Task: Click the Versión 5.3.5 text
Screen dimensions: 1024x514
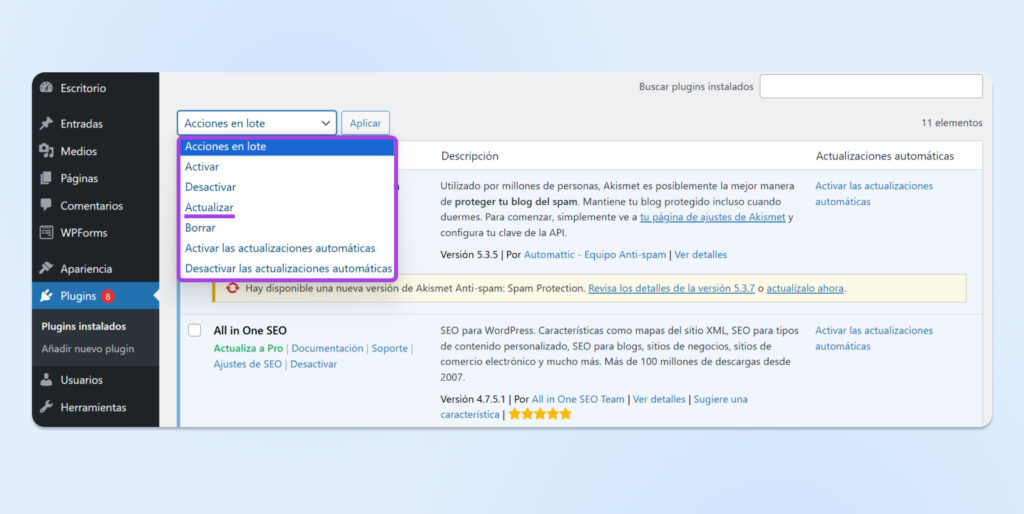Action: point(469,255)
